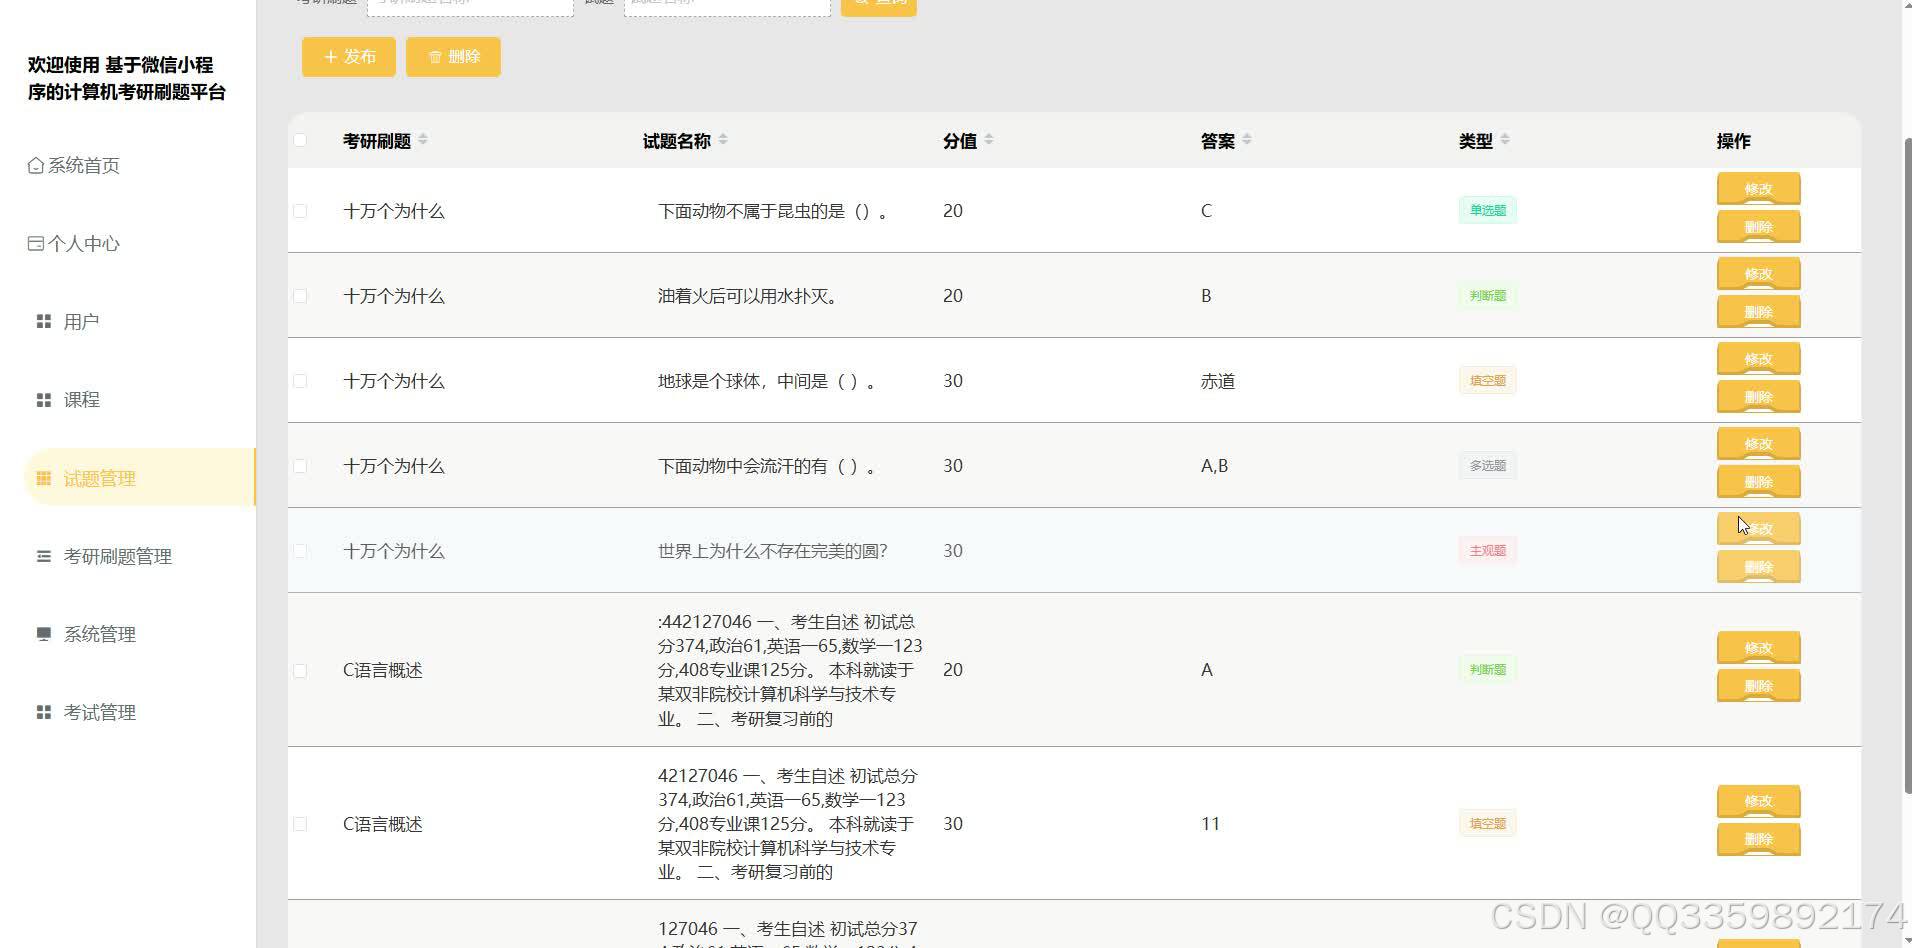Screen dimensions: 1912x948
Task: Click the 删除 toolbar button
Action: coord(453,57)
